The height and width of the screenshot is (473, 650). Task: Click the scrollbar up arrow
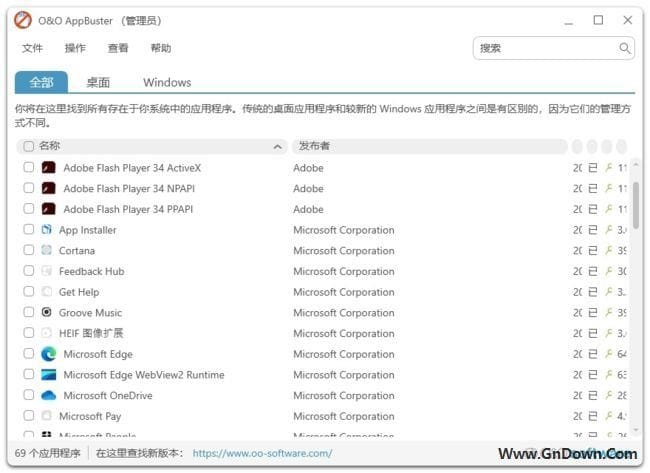click(x=635, y=165)
